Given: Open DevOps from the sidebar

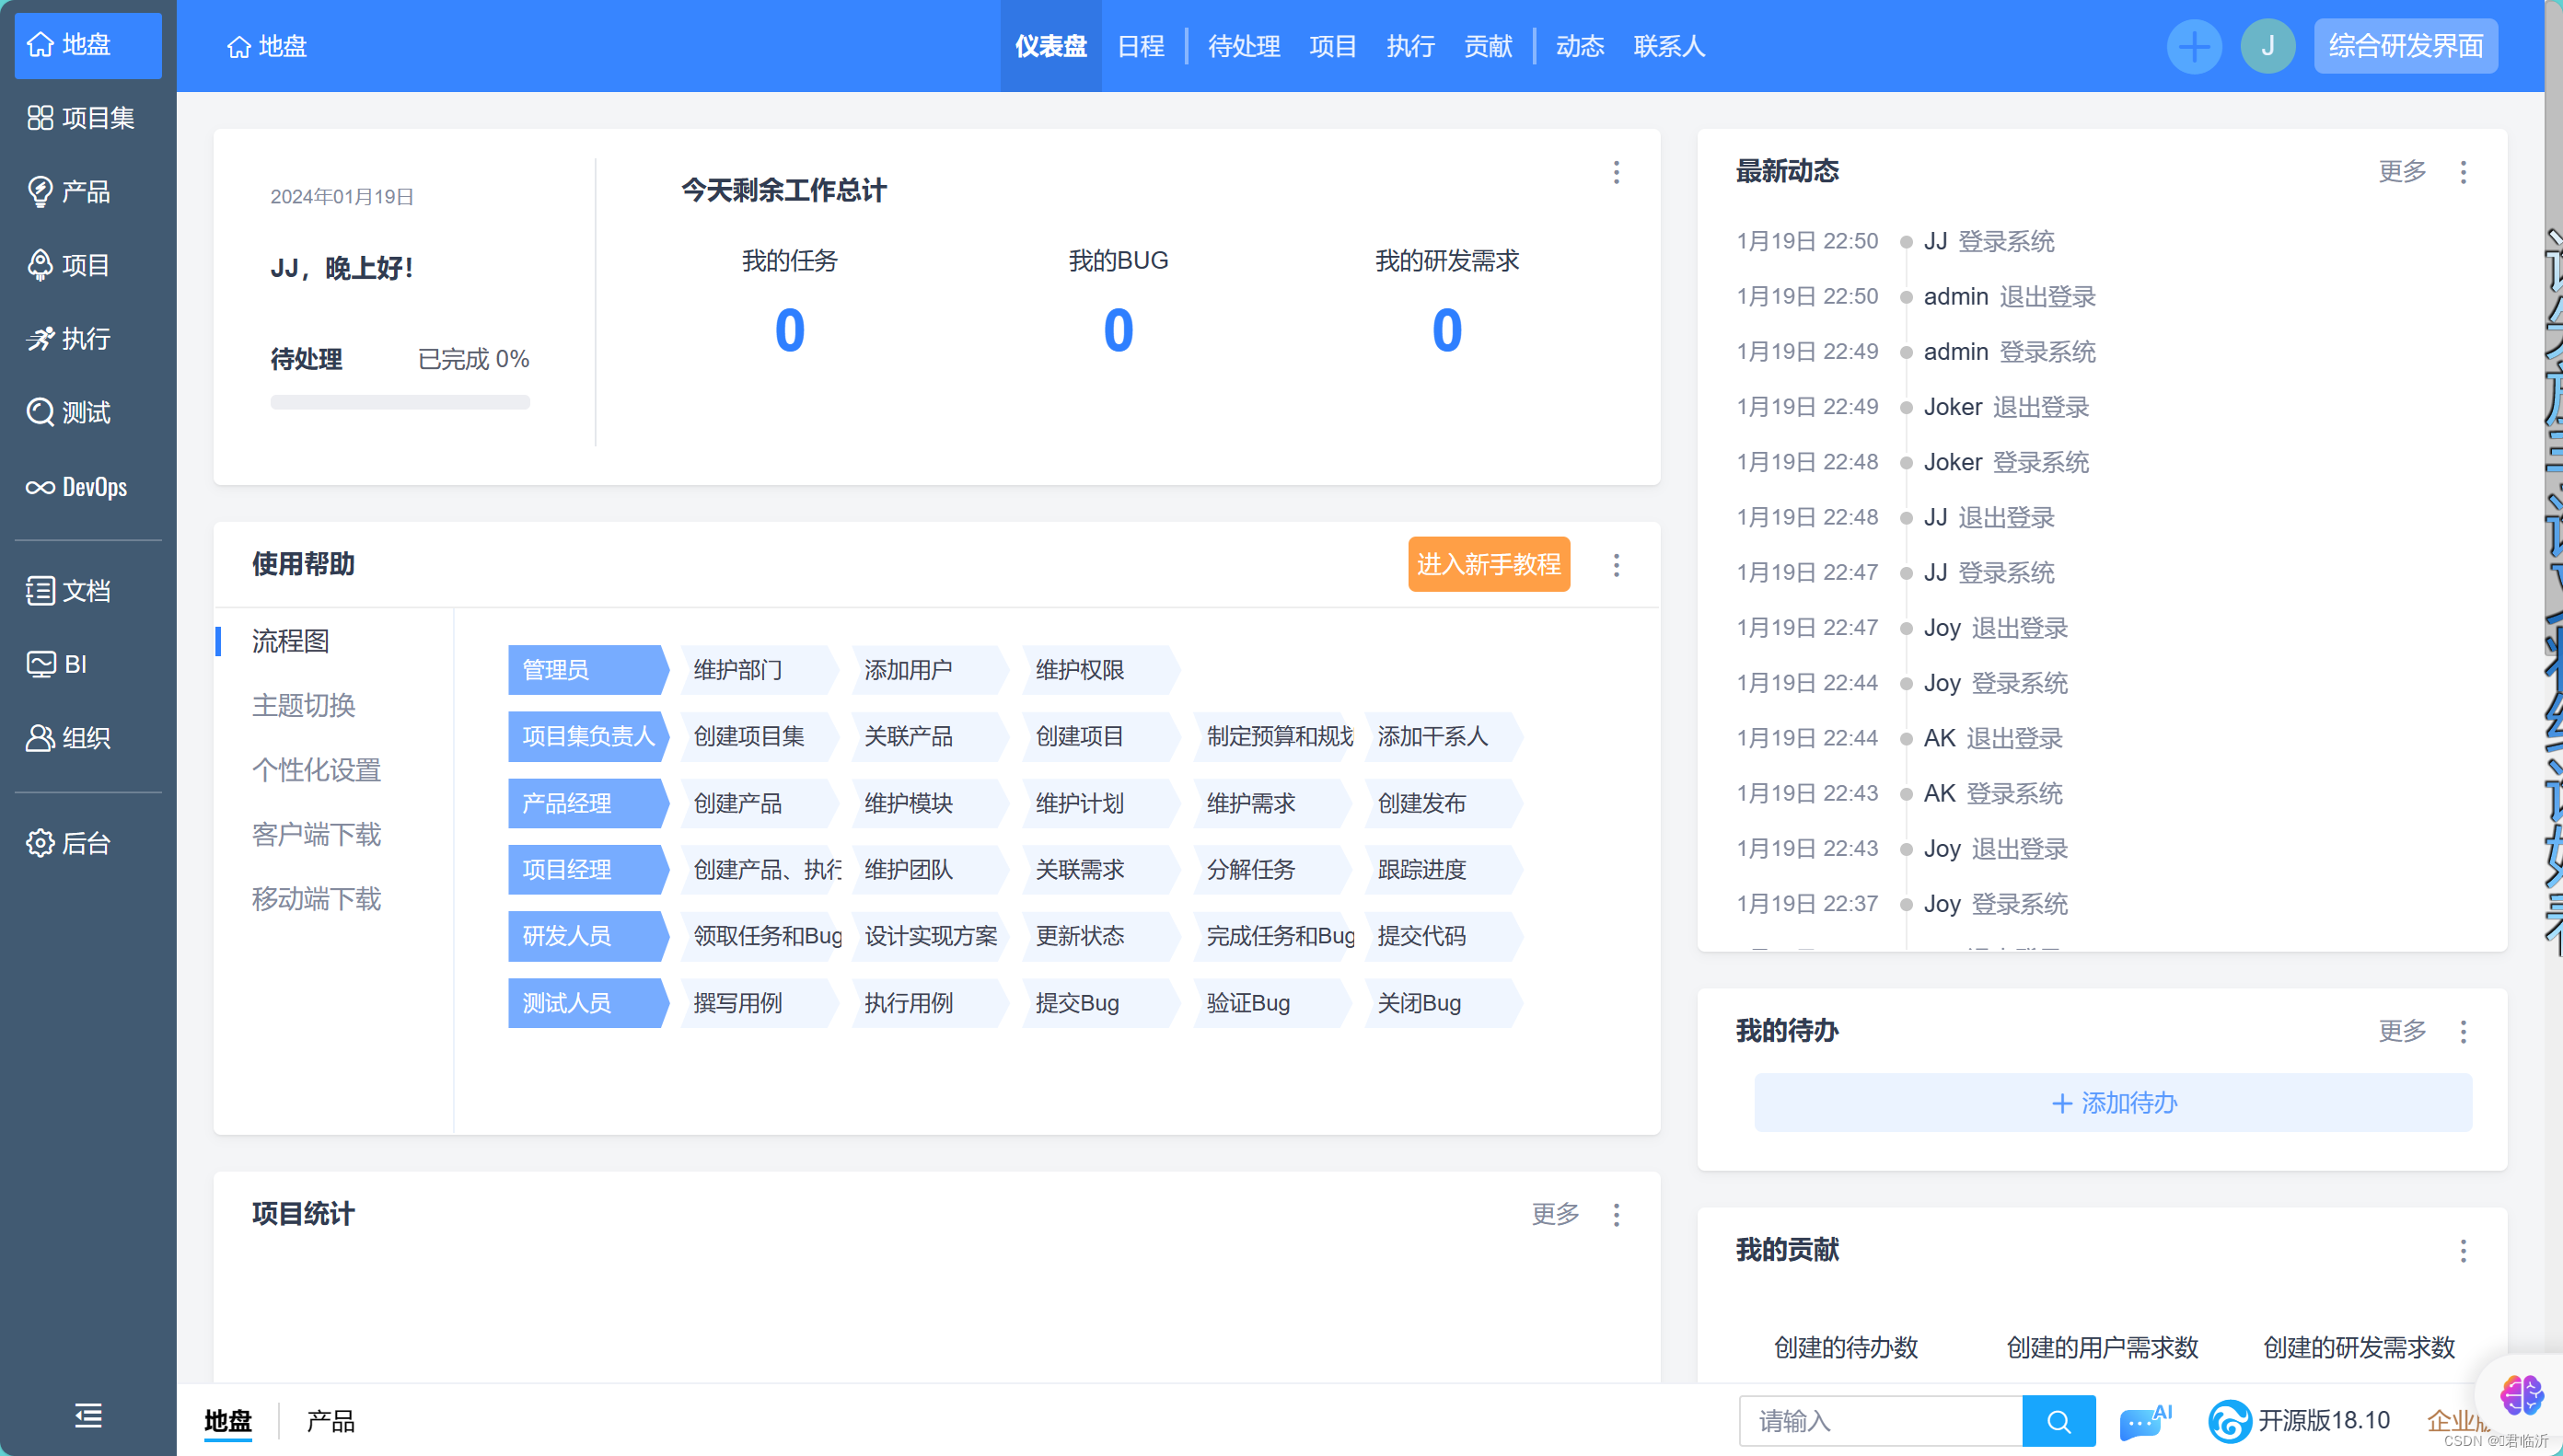Looking at the screenshot, I should pyautogui.click(x=78, y=487).
